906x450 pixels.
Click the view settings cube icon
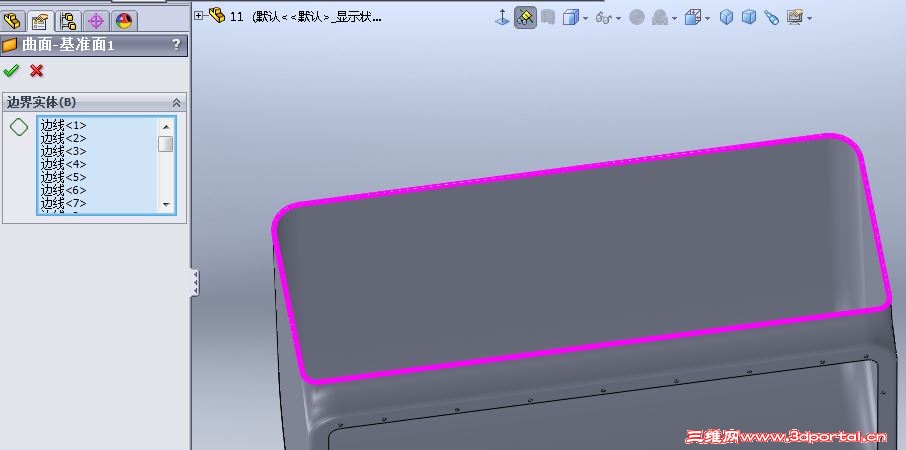693,18
